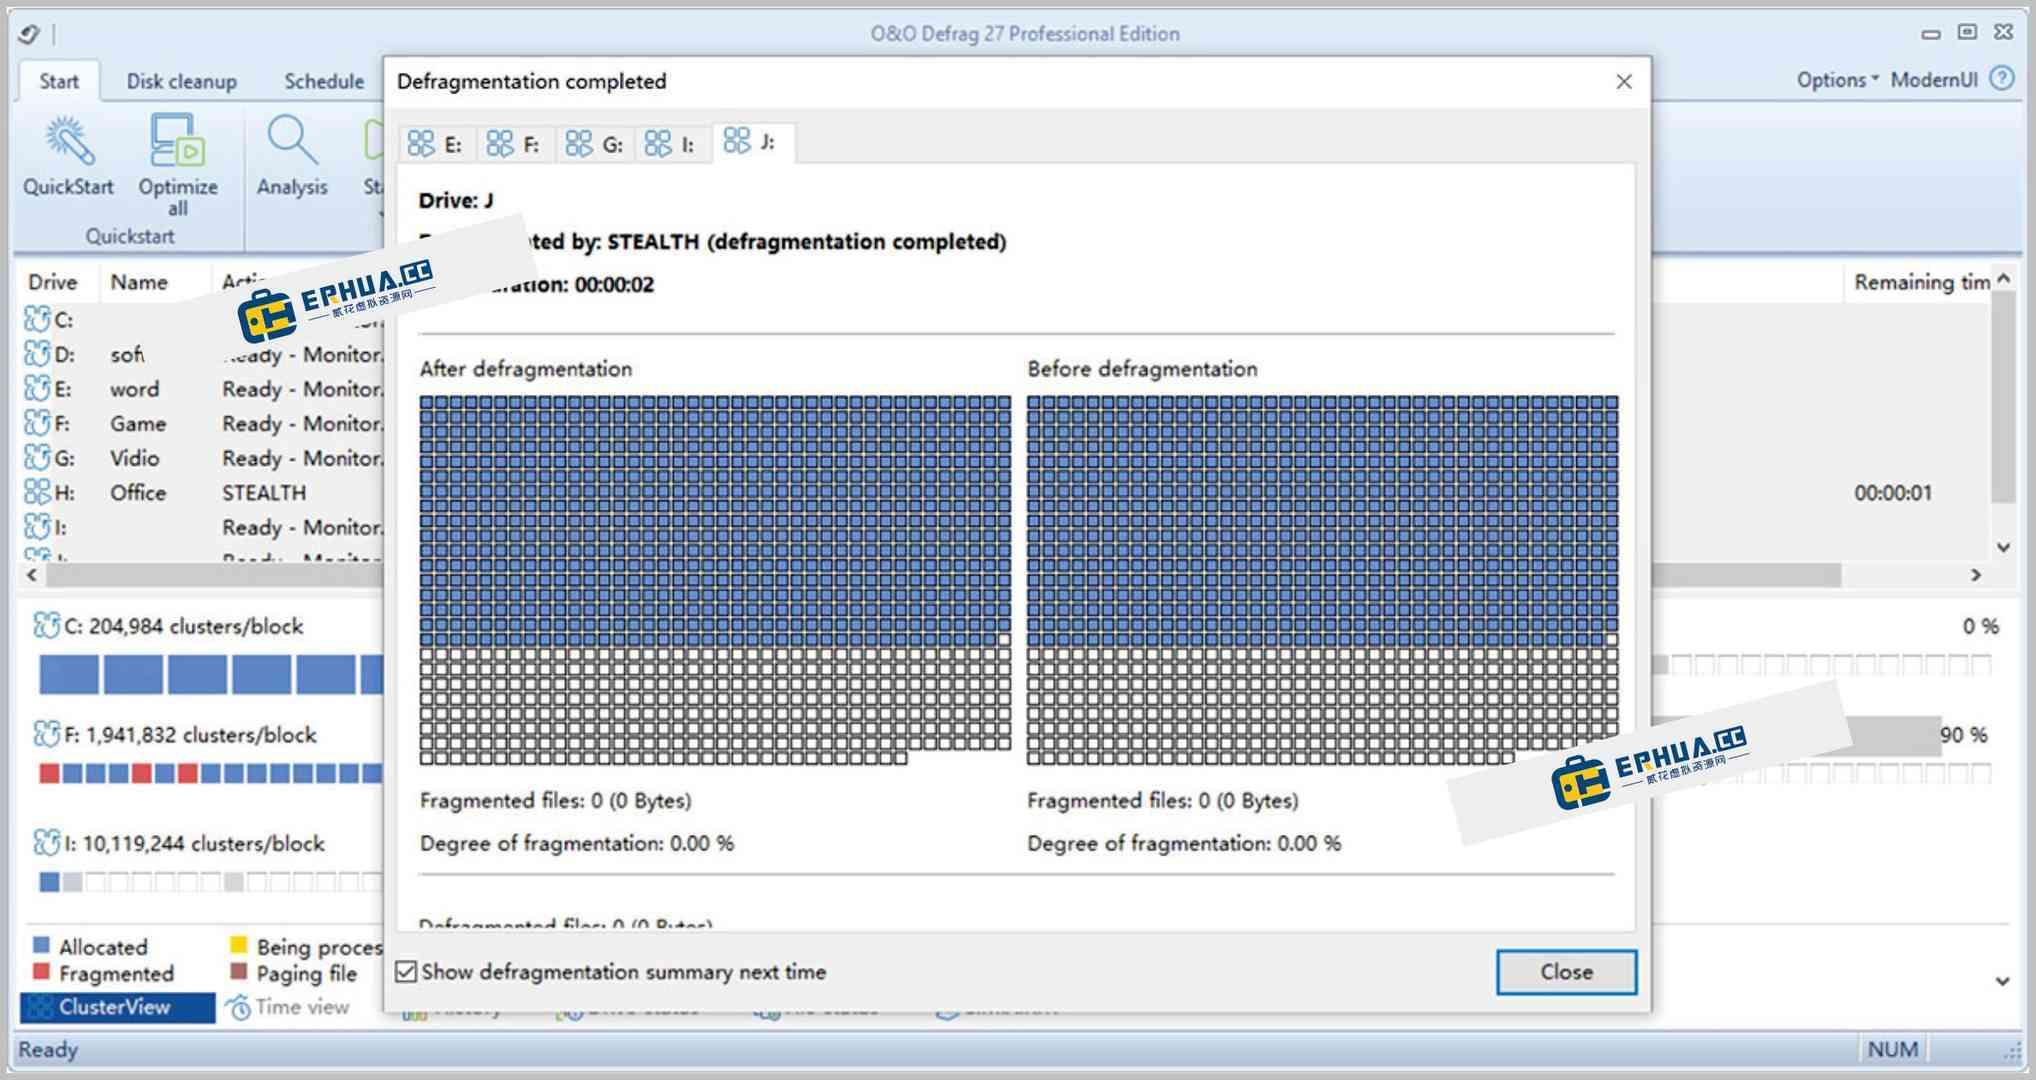Image resolution: width=2036 pixels, height=1080 pixels.
Task: Open the Time view clock icon
Action: click(239, 1007)
